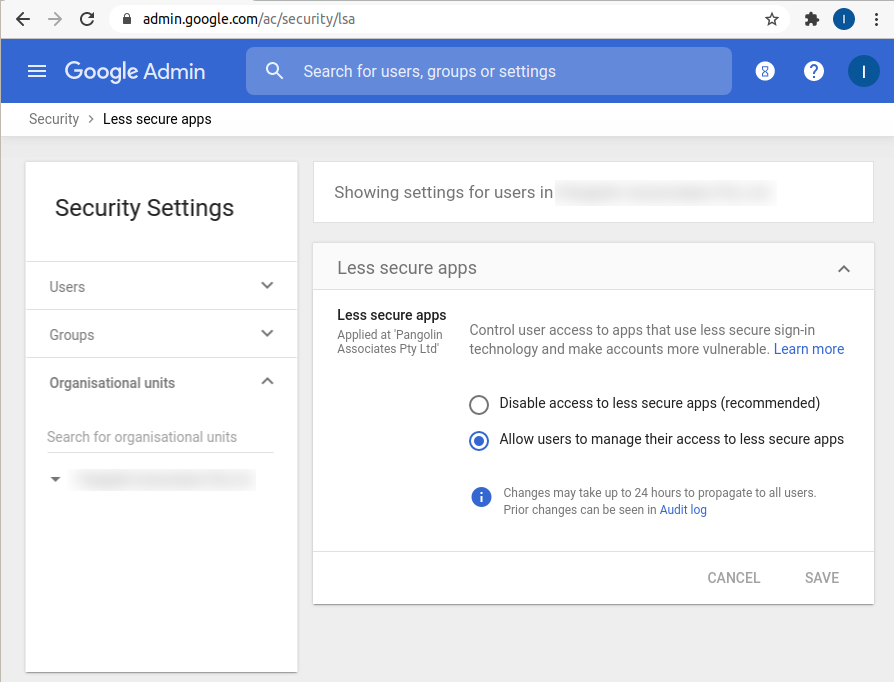Image resolution: width=894 pixels, height=682 pixels.
Task: Collapse the organisation tree triangle
Action: click(x=56, y=480)
